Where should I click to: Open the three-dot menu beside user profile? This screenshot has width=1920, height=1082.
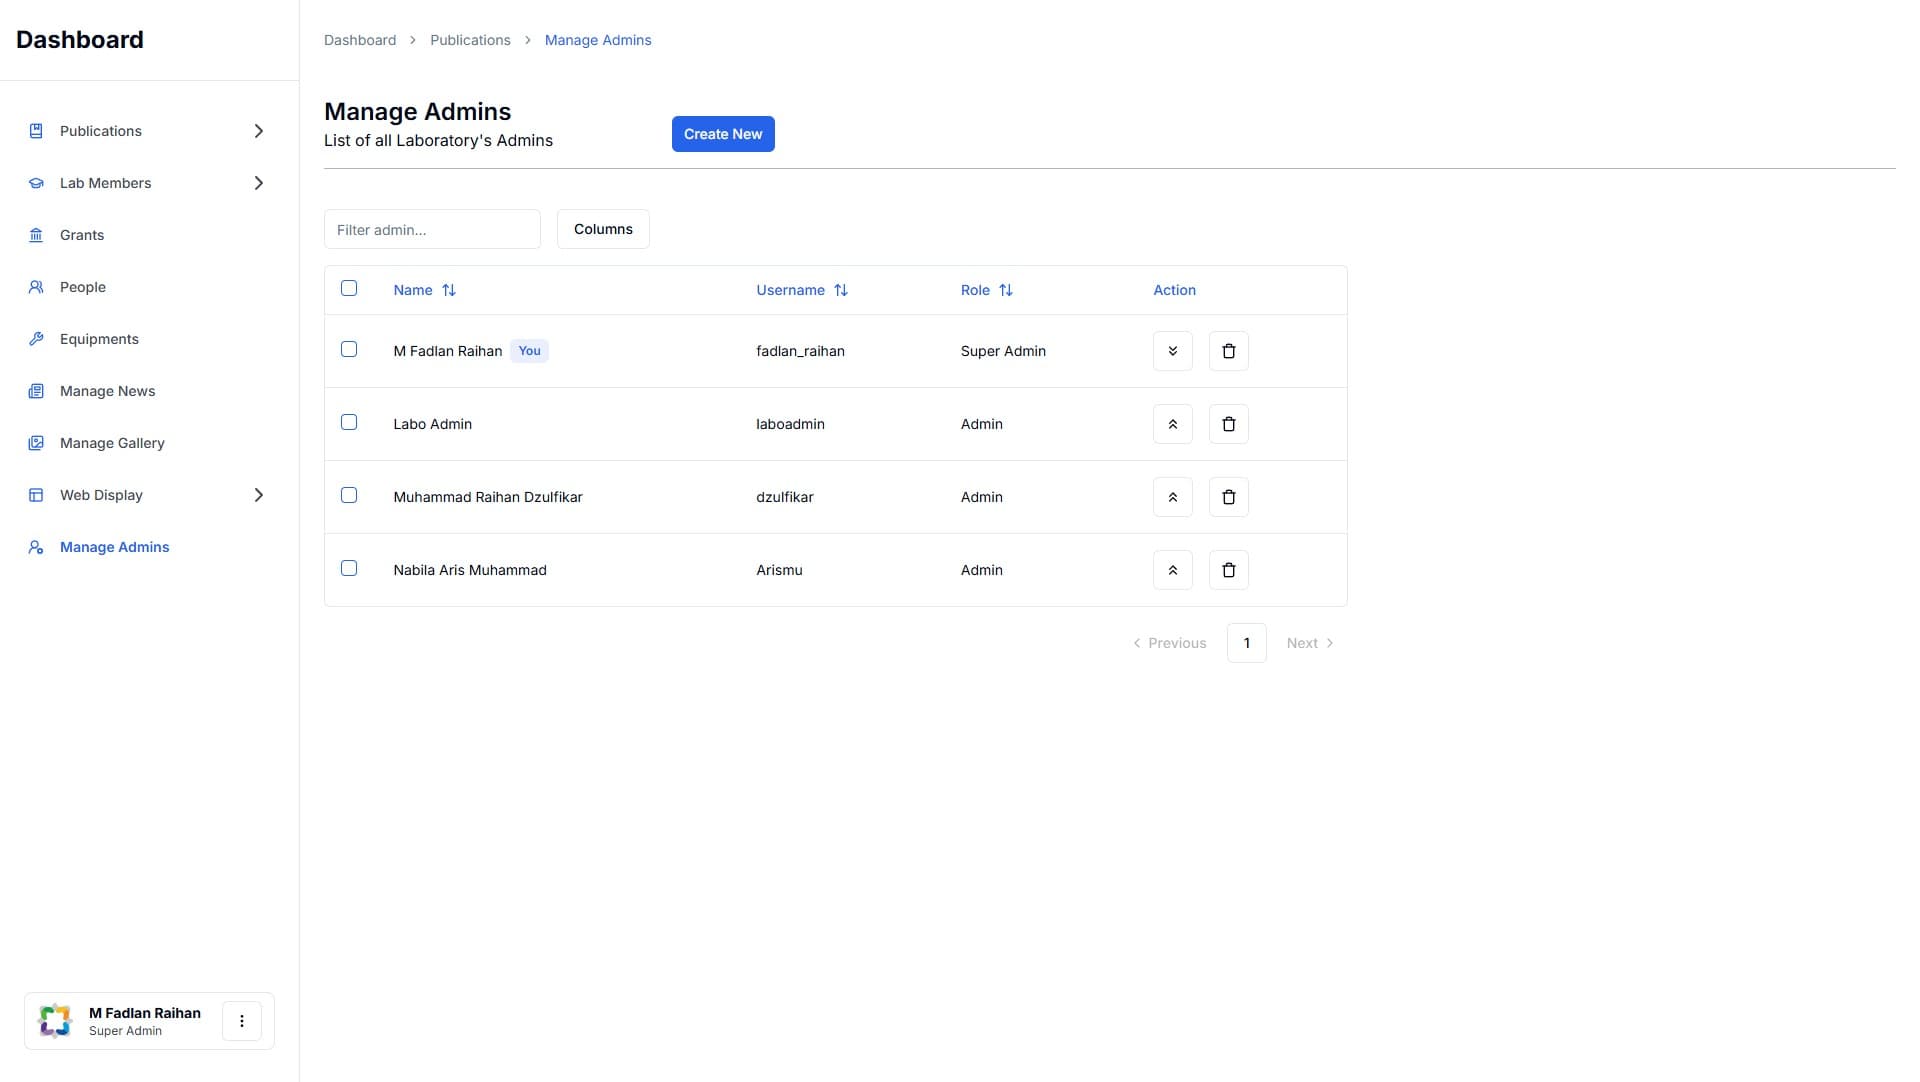click(x=241, y=1021)
